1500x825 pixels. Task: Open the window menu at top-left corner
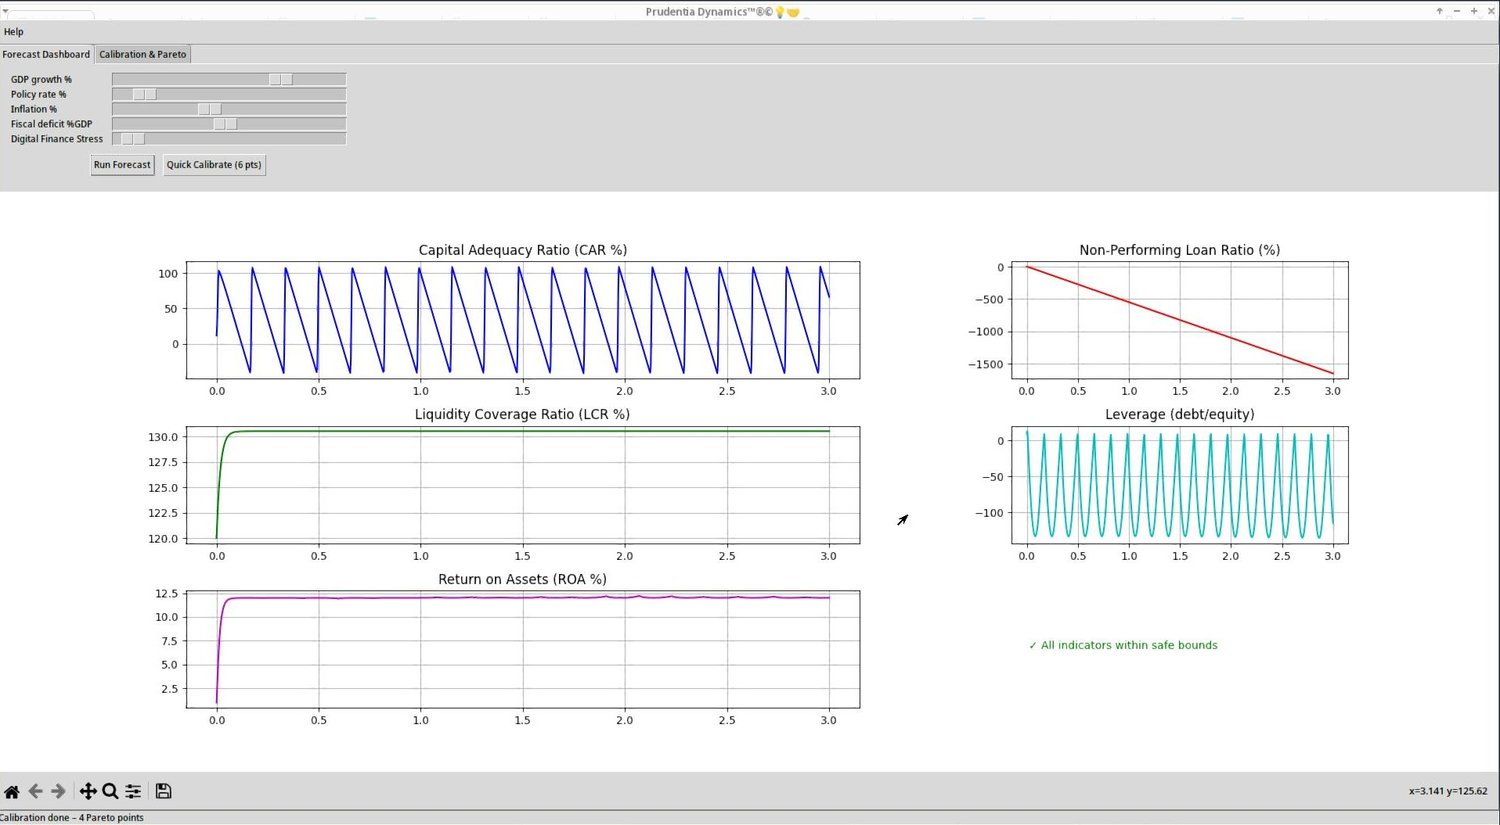point(5,11)
